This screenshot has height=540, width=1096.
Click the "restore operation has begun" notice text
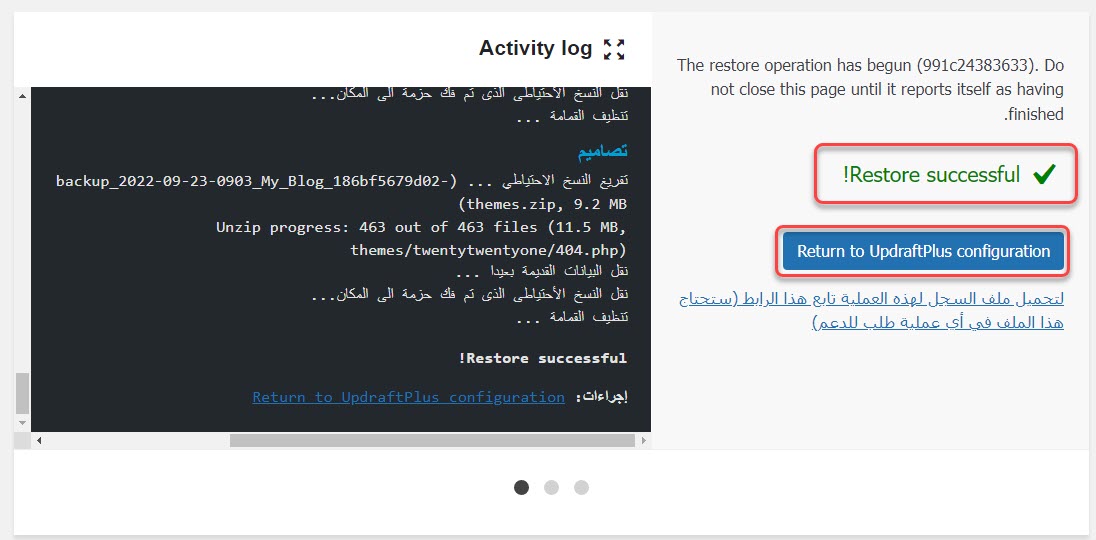[x=870, y=89]
